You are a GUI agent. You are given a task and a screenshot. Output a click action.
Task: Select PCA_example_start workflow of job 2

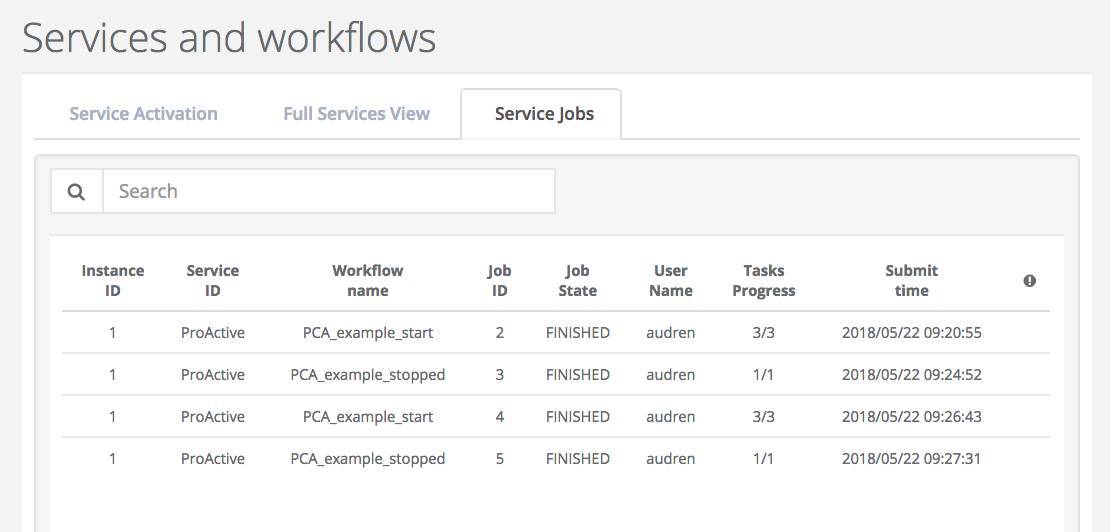[x=367, y=332]
